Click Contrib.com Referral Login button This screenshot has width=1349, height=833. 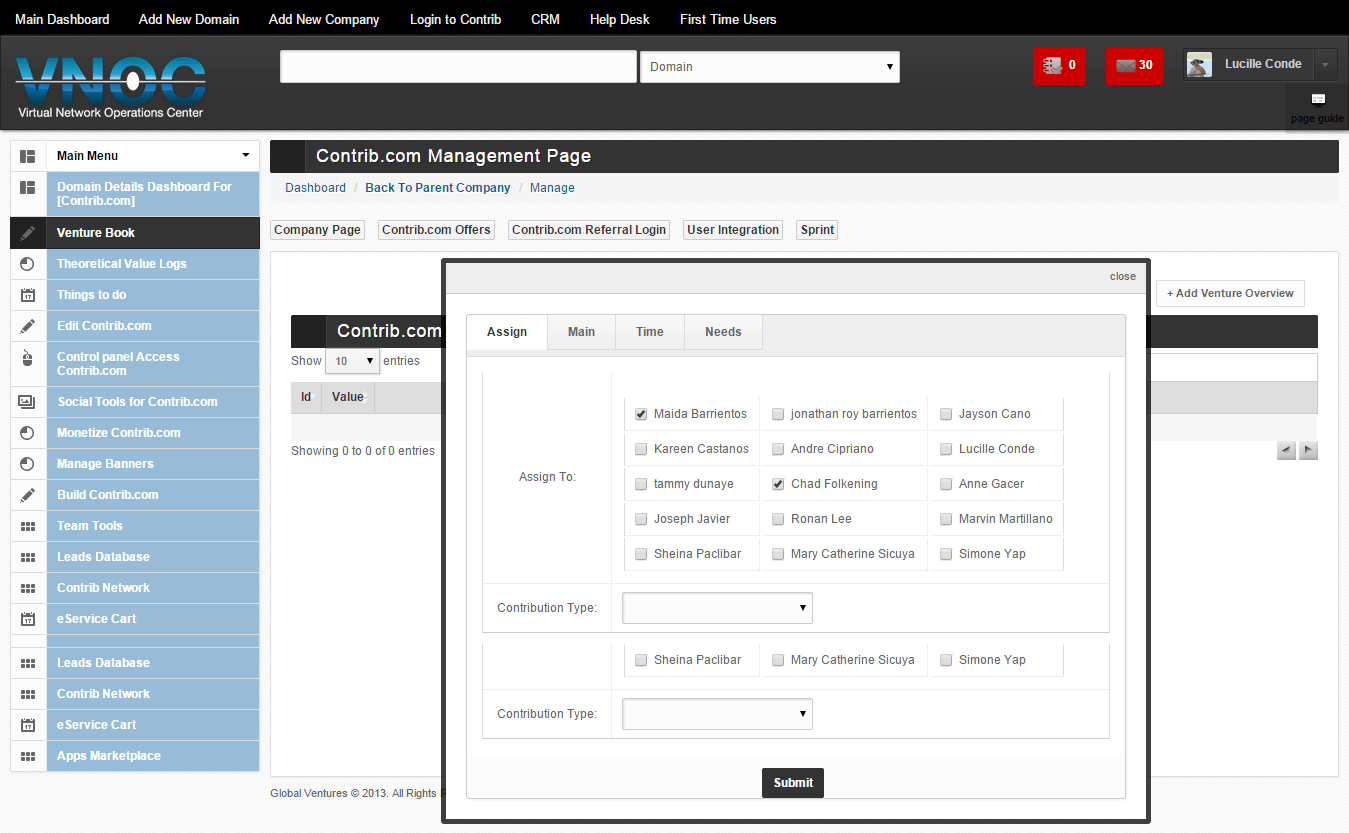pos(589,230)
